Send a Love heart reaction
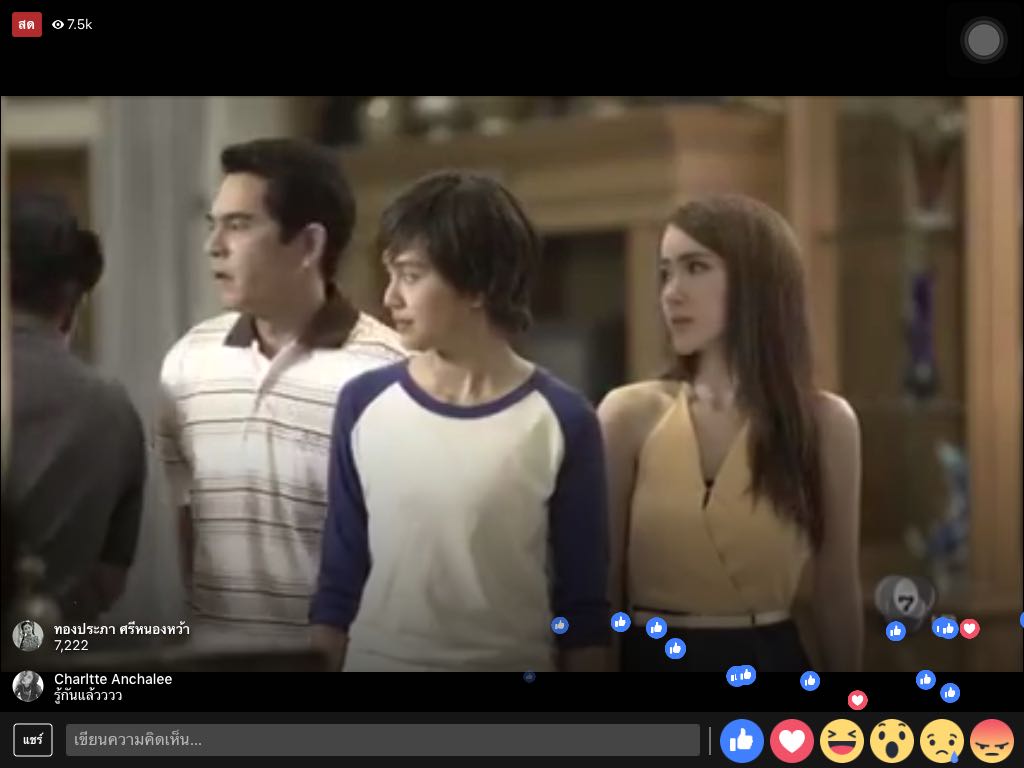Image resolution: width=1024 pixels, height=768 pixels. [x=792, y=741]
